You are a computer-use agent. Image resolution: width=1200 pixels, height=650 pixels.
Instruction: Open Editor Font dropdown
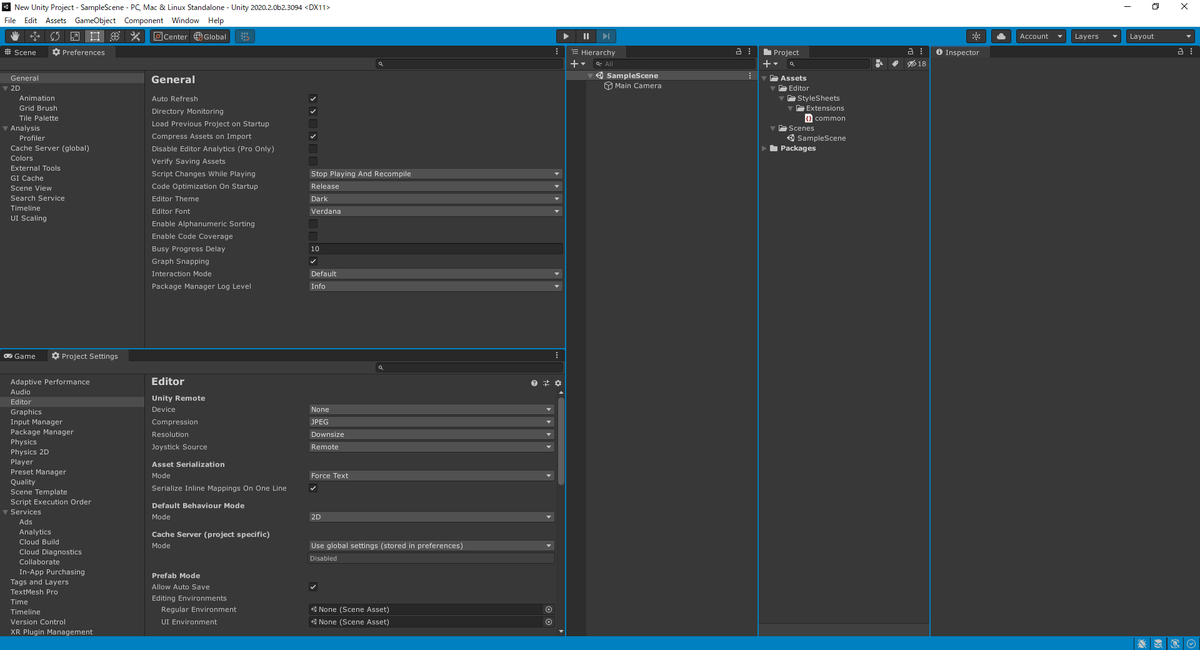pyautogui.click(x=435, y=211)
